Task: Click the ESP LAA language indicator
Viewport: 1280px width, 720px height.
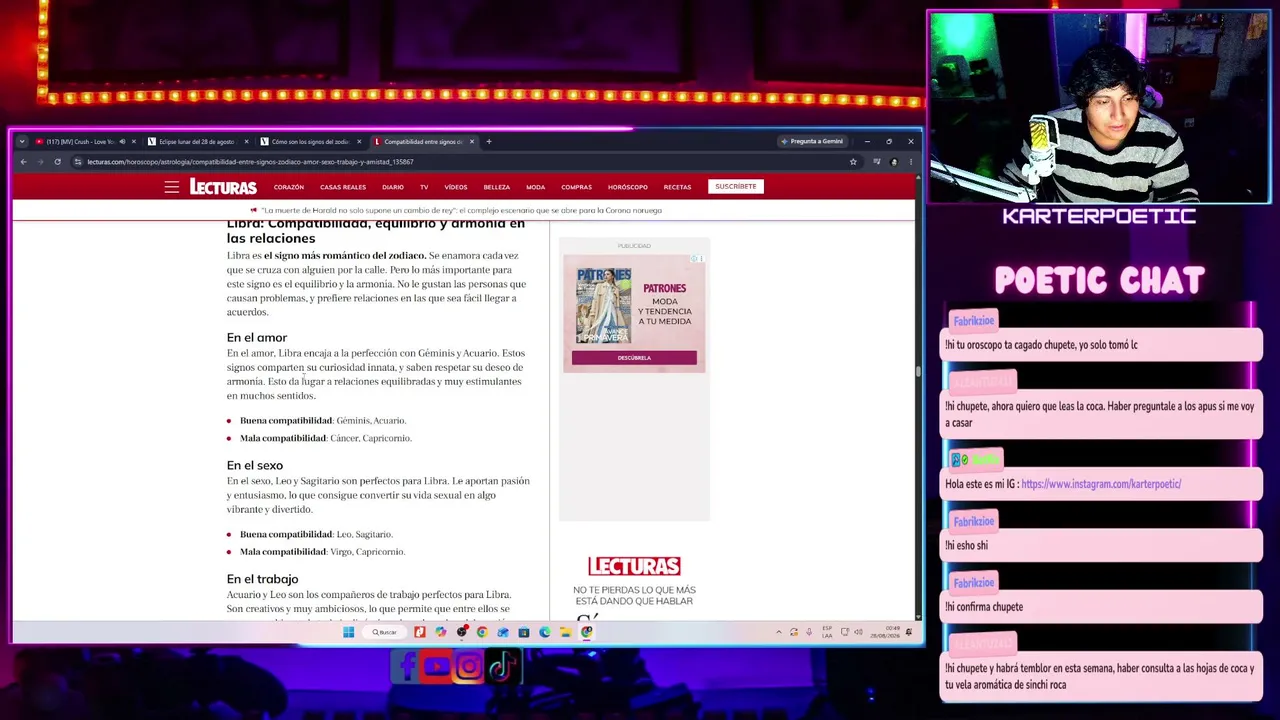Action: tap(827, 632)
